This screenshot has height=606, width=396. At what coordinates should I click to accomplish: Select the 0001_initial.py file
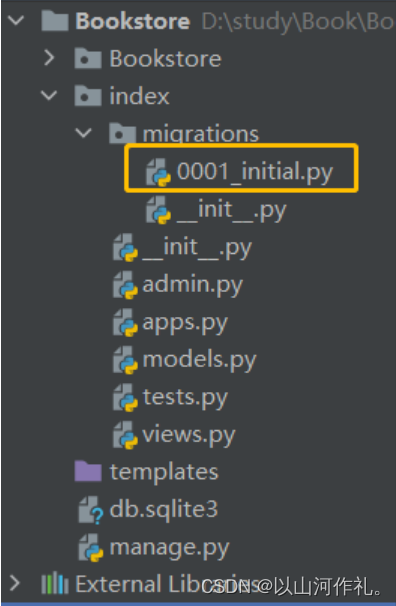pyautogui.click(x=255, y=171)
